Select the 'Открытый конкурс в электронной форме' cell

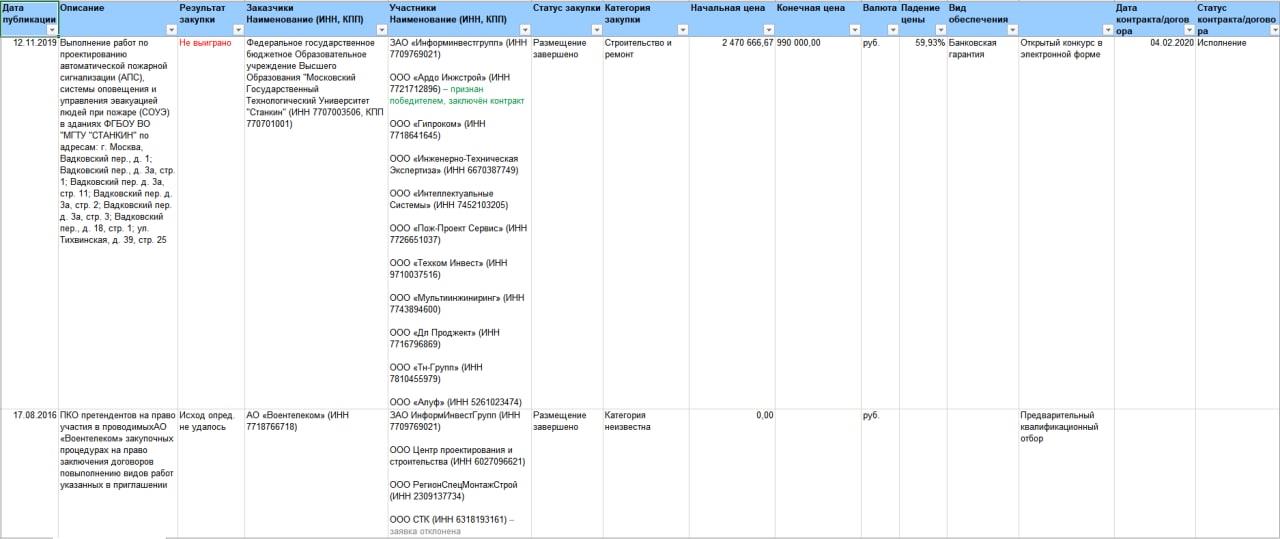tap(1066, 223)
